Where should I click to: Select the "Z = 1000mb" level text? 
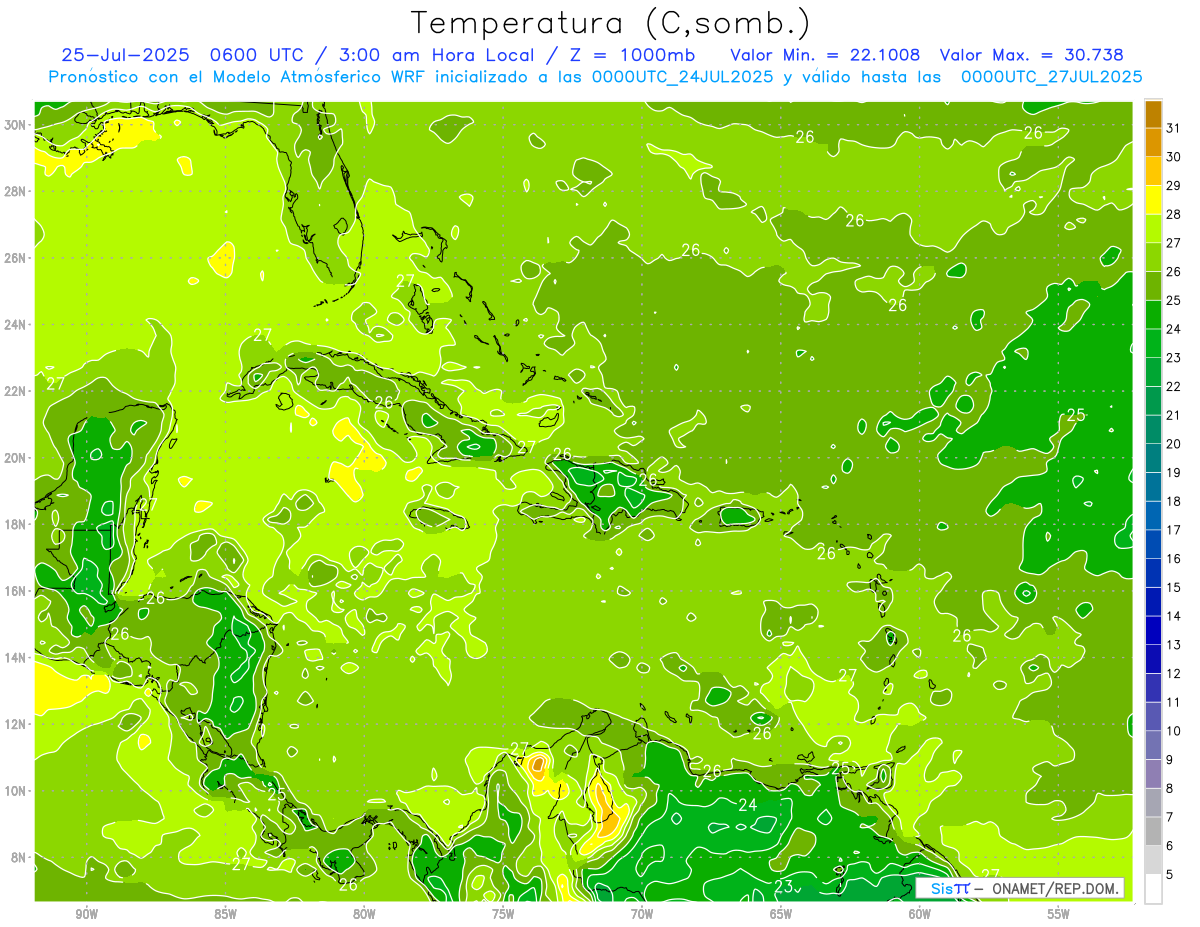[x=630, y=55]
